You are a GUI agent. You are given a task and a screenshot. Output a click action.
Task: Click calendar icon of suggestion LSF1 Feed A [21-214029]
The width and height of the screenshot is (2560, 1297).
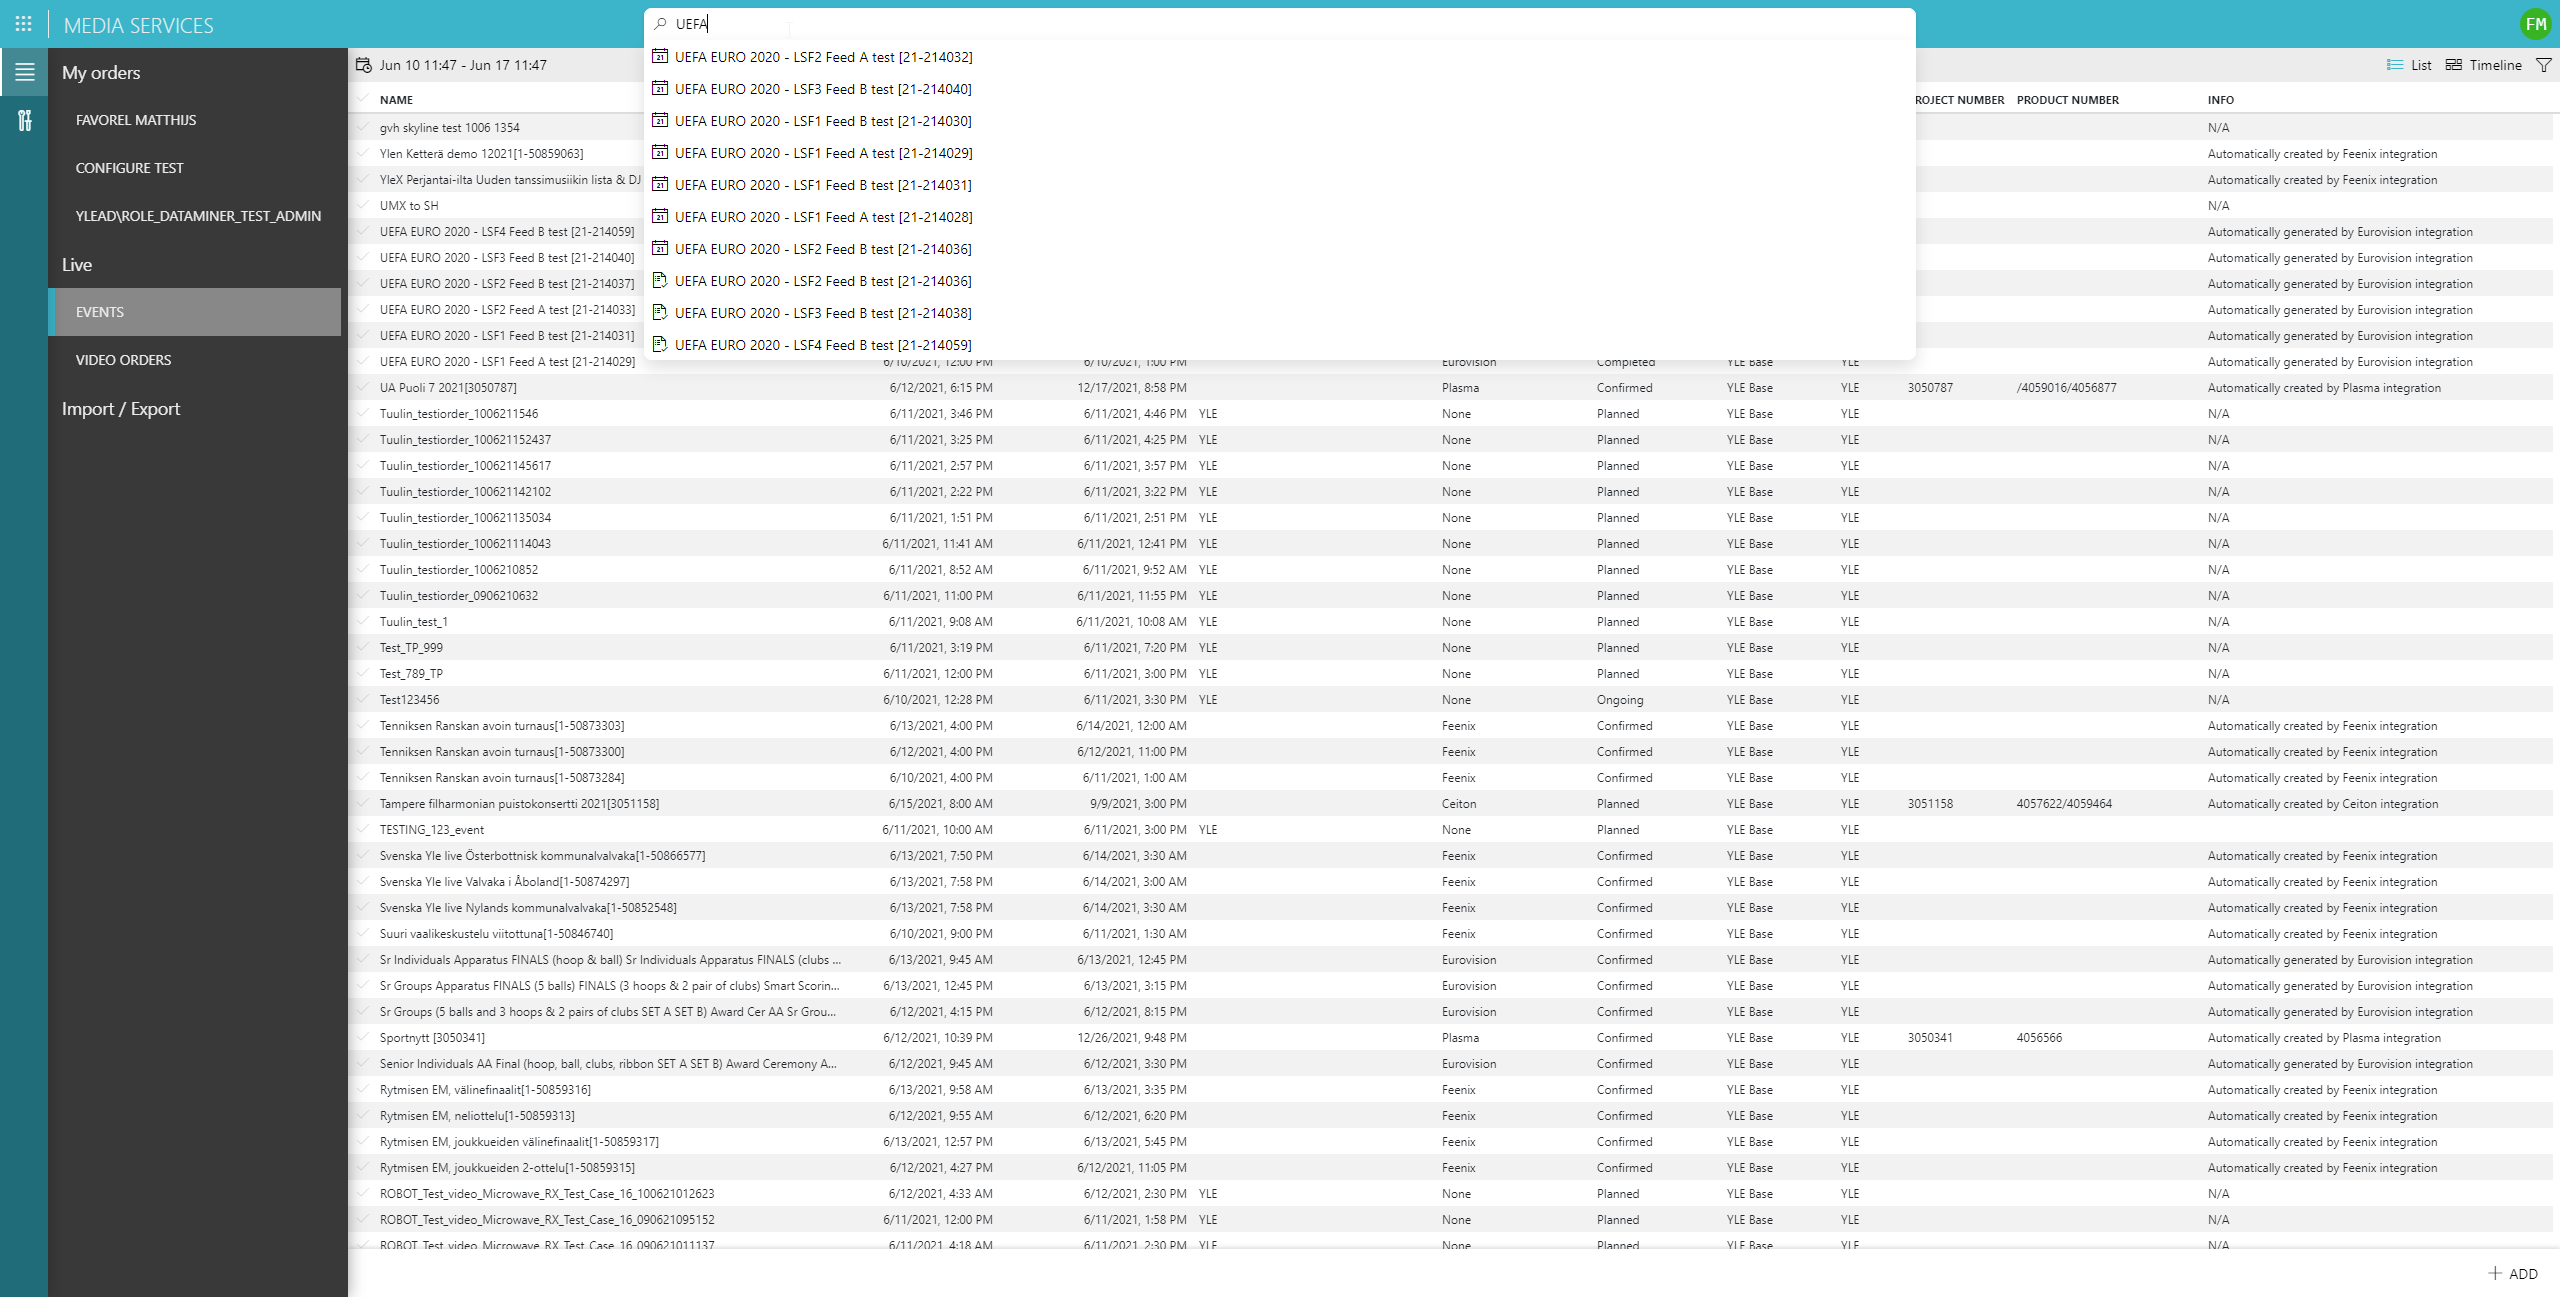click(660, 153)
